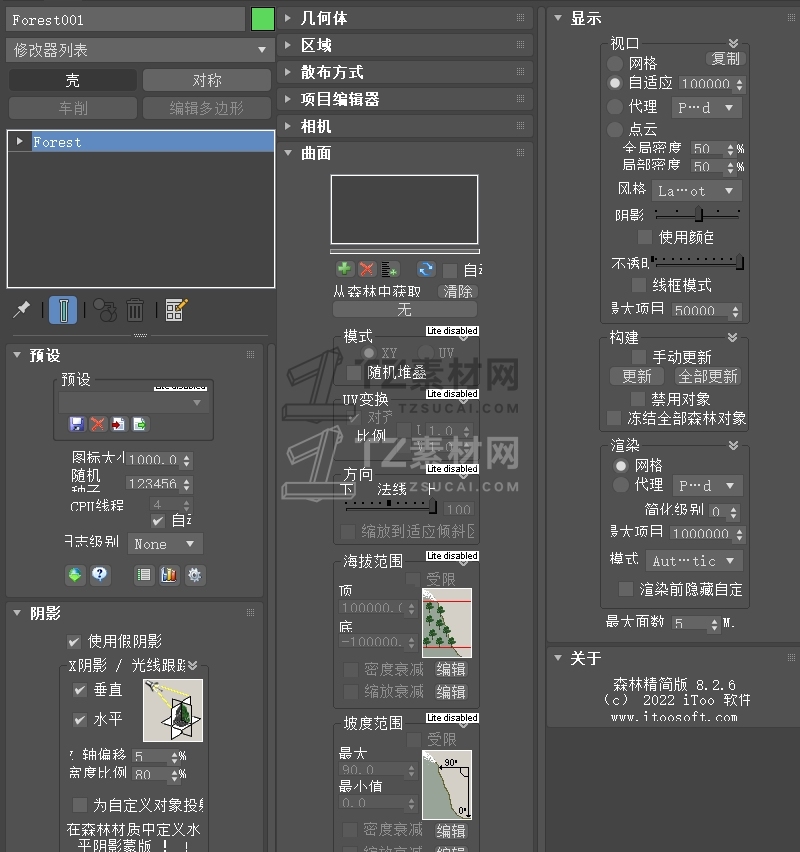800x852 pixels.
Task: Expand the 散布方式 rollout
Action: click(x=405, y=72)
